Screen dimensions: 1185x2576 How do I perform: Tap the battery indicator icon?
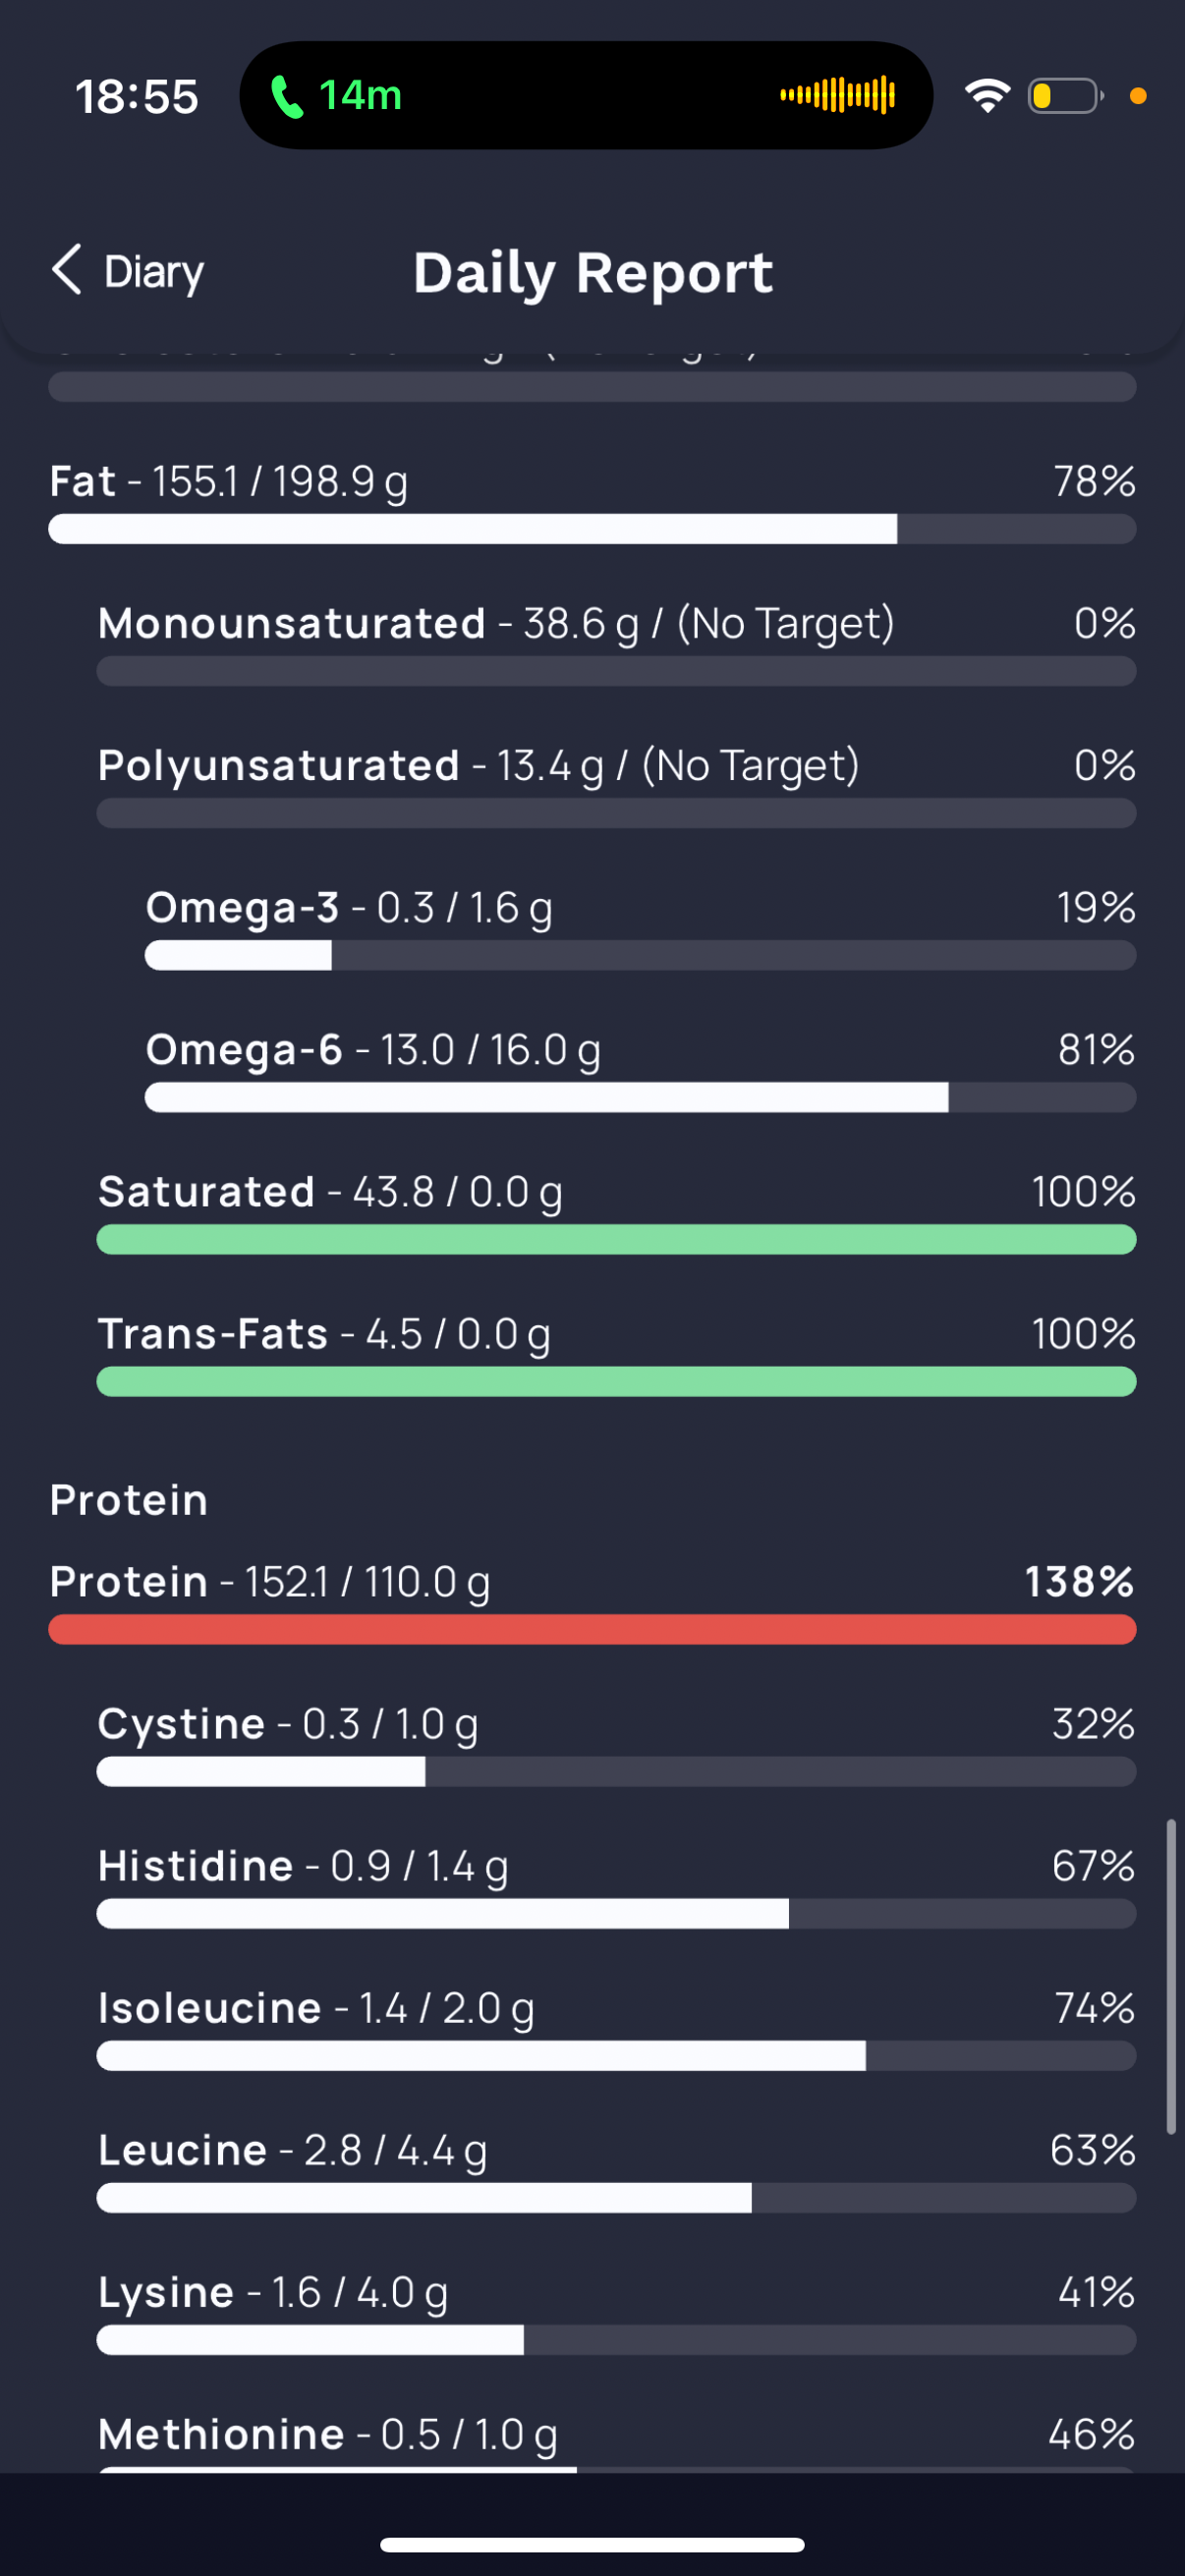point(1065,96)
